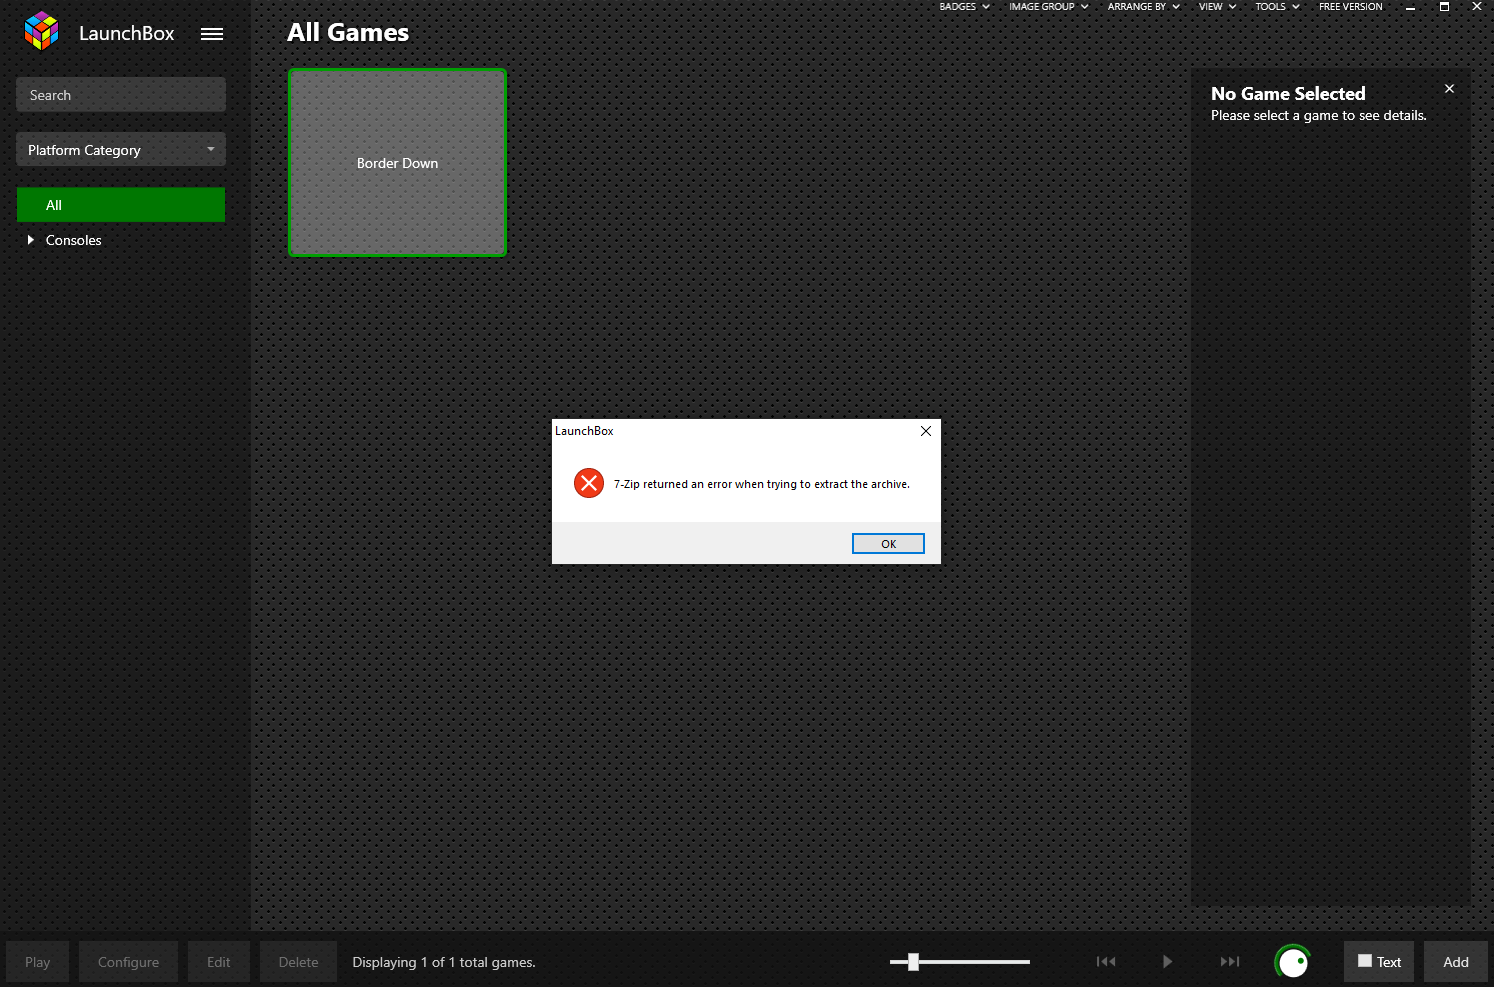
Task: Click the Search input field
Action: (121, 95)
